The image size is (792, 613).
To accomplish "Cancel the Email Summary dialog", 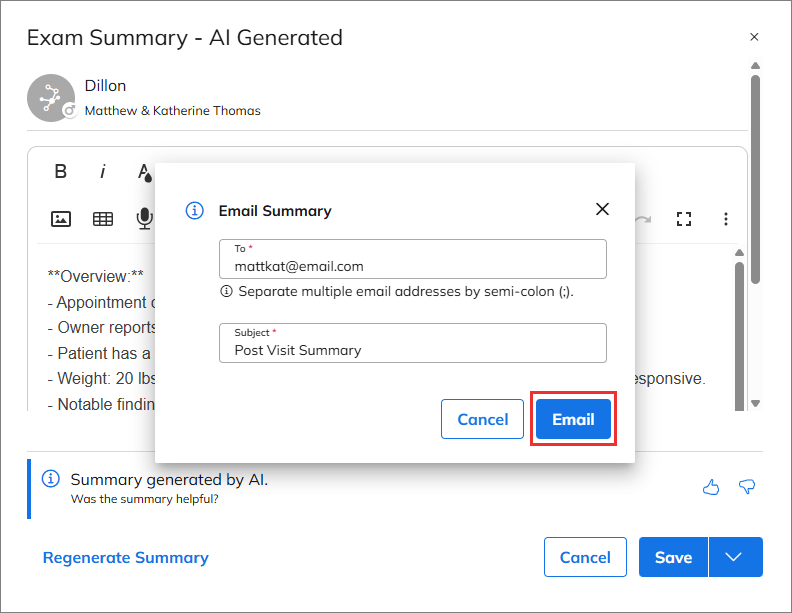I will pos(482,419).
